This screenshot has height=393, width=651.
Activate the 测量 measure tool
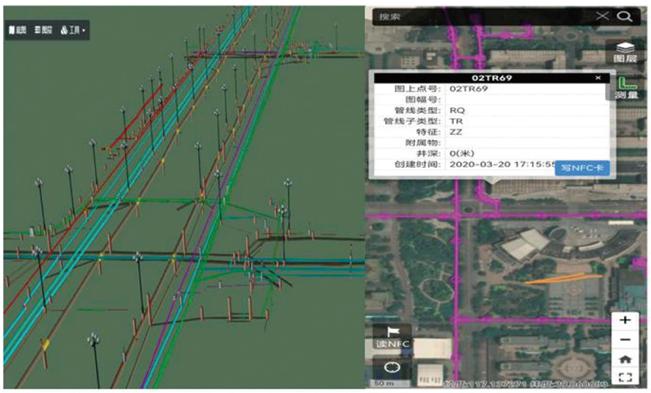click(627, 88)
